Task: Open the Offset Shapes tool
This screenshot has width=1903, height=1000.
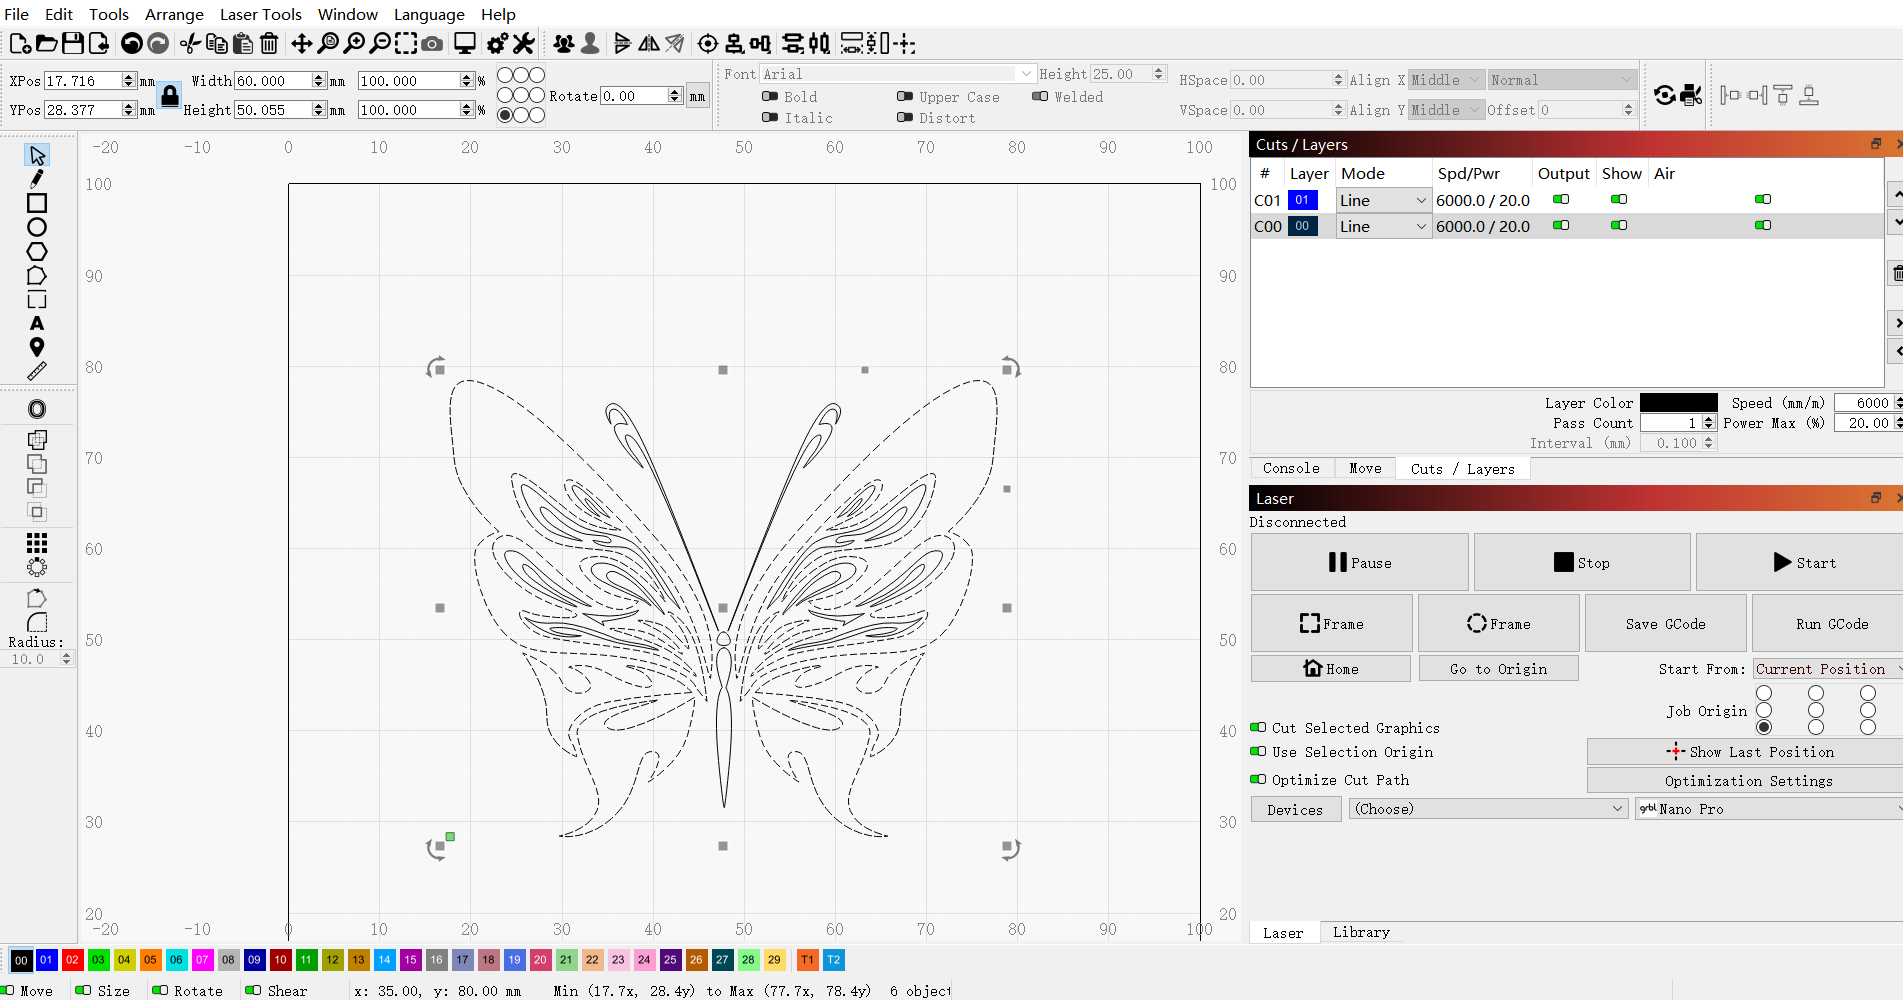Action: (x=37, y=408)
